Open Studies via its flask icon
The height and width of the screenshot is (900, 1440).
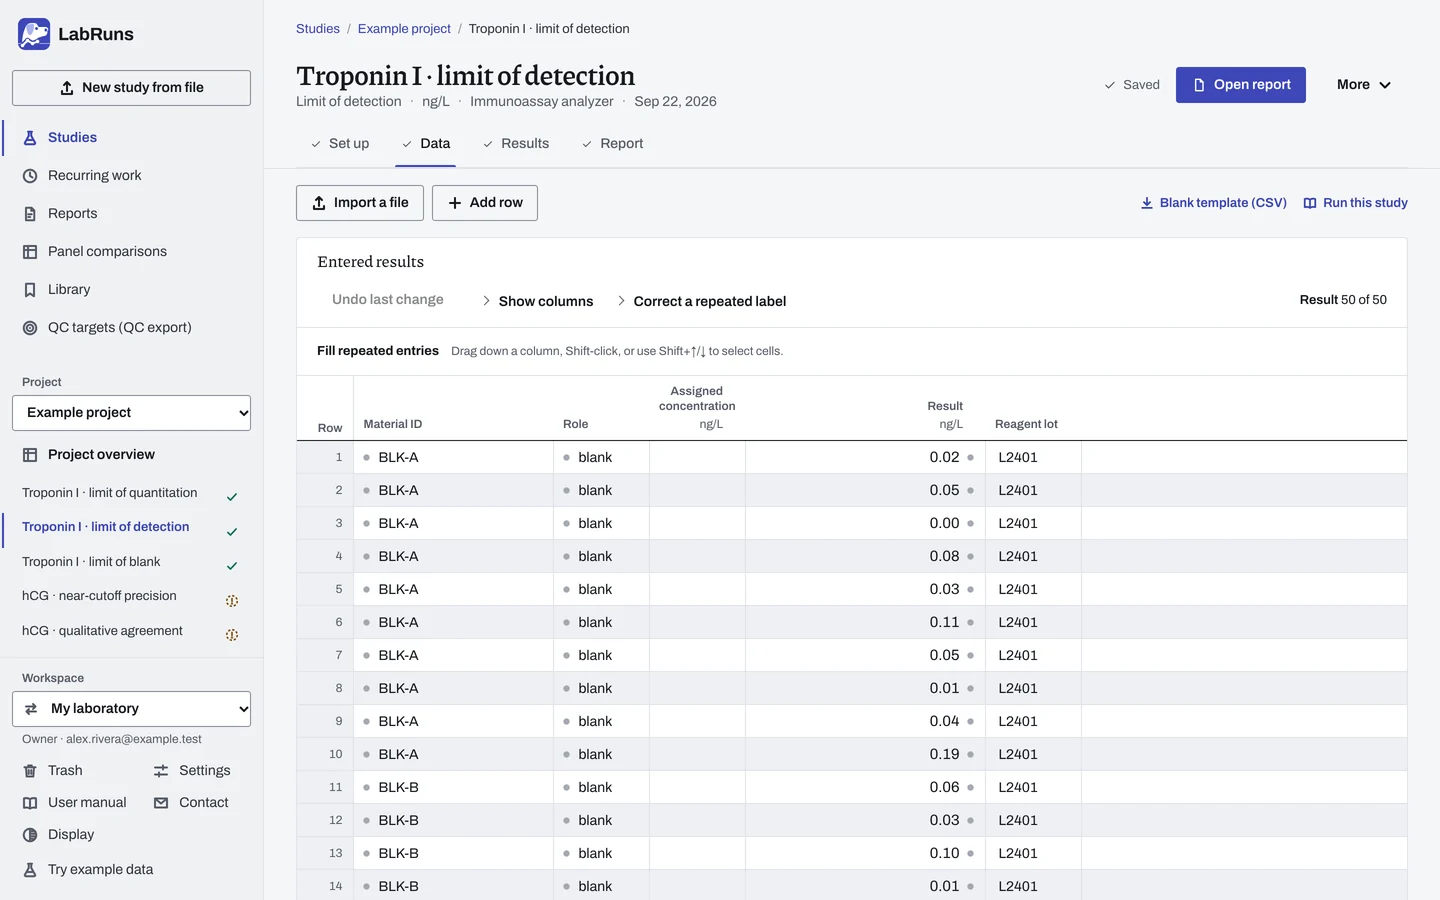click(x=30, y=138)
